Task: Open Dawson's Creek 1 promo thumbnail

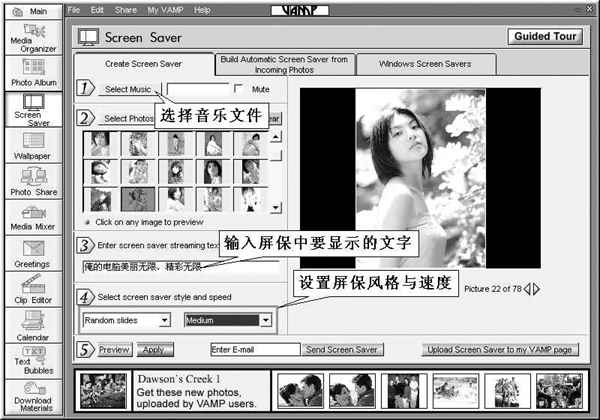Action: pos(103,391)
